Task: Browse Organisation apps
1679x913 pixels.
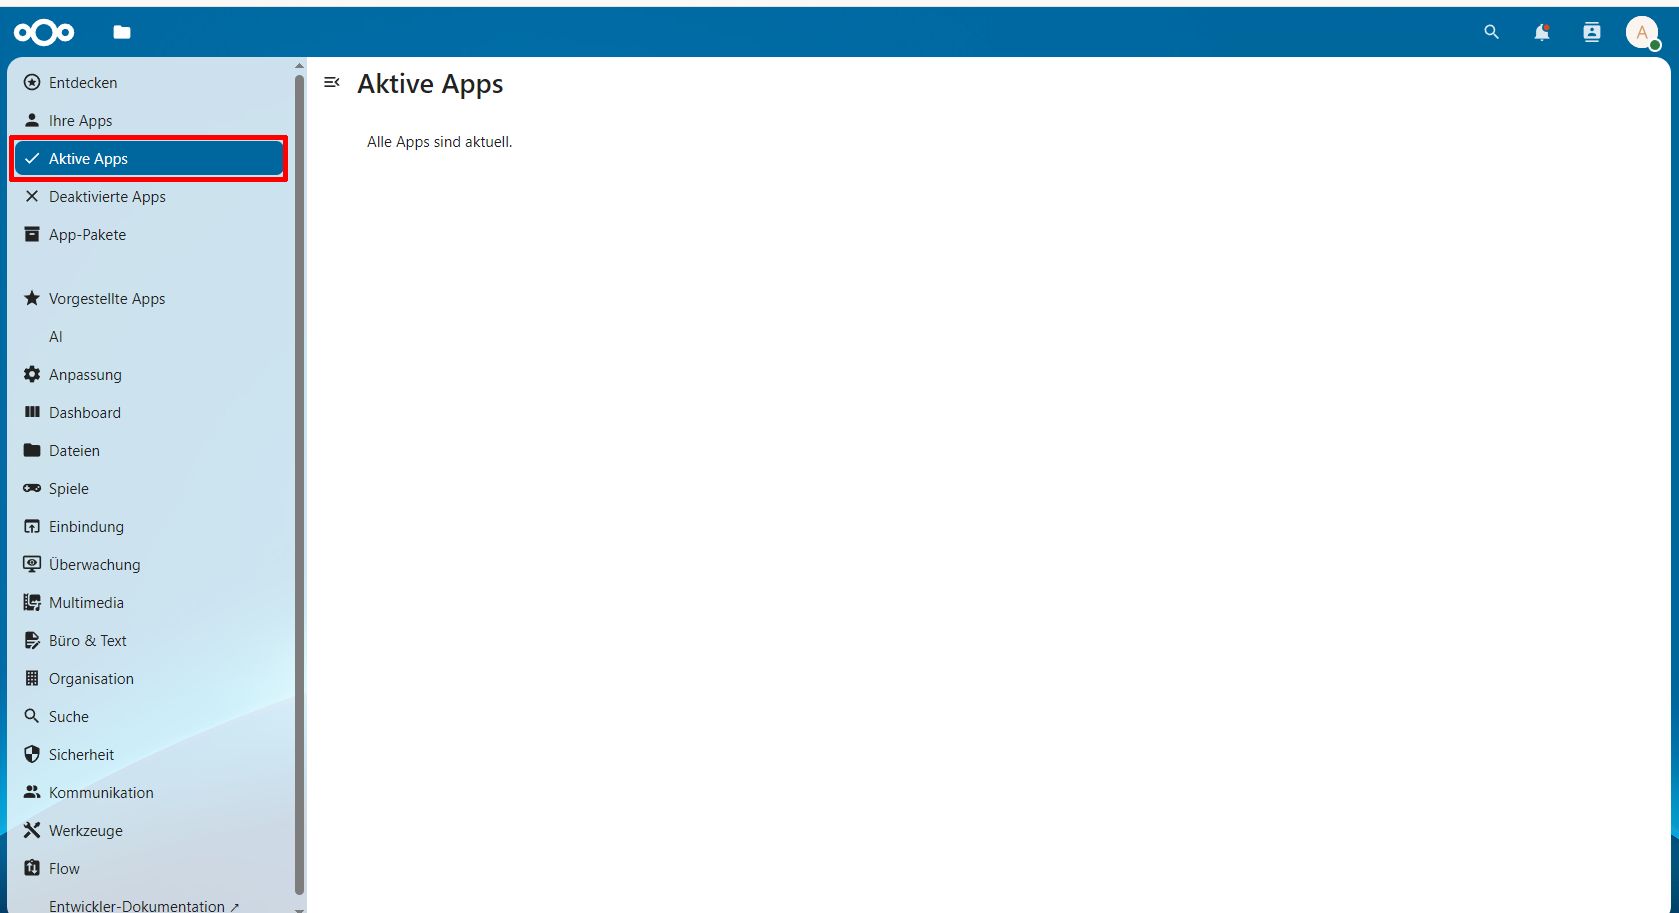Action: pos(150,679)
